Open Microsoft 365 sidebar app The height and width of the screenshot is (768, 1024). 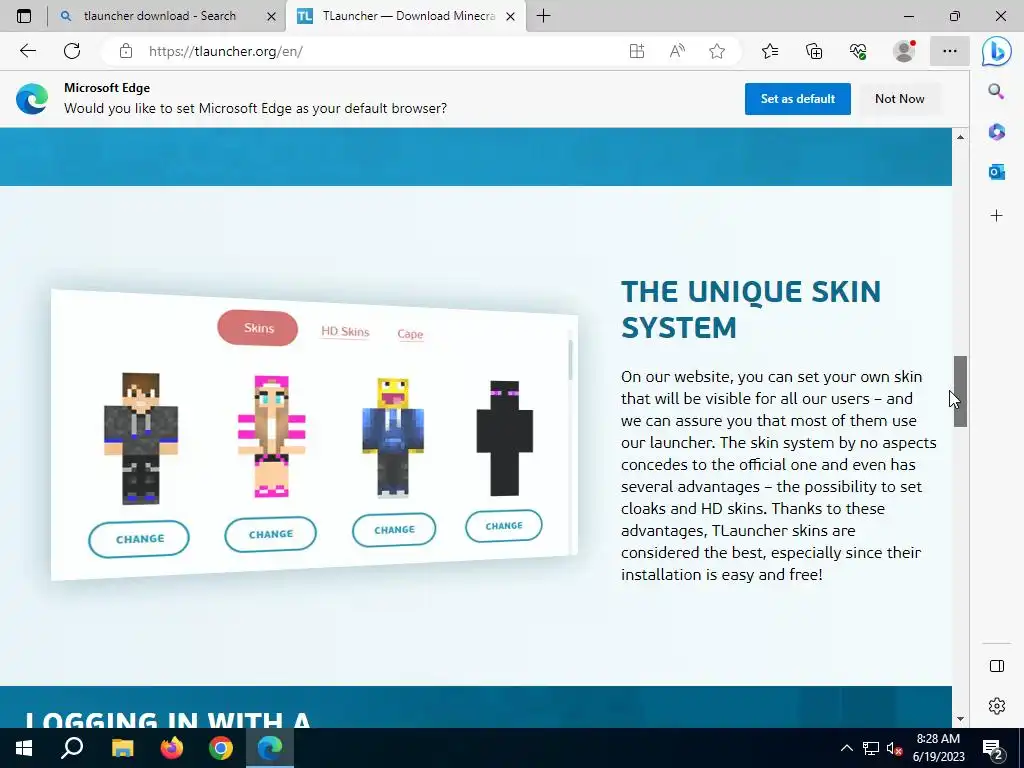(x=997, y=132)
